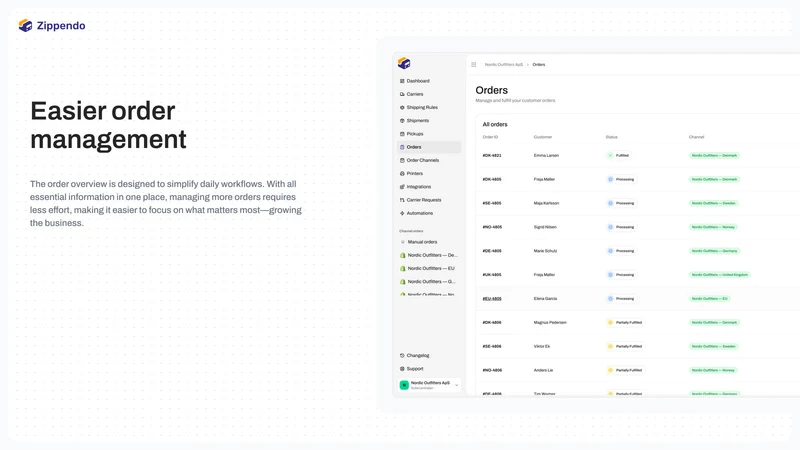Image resolution: width=800 pixels, height=450 pixels.
Task: Click the Automations sparkle icon
Action: pyautogui.click(x=402, y=214)
